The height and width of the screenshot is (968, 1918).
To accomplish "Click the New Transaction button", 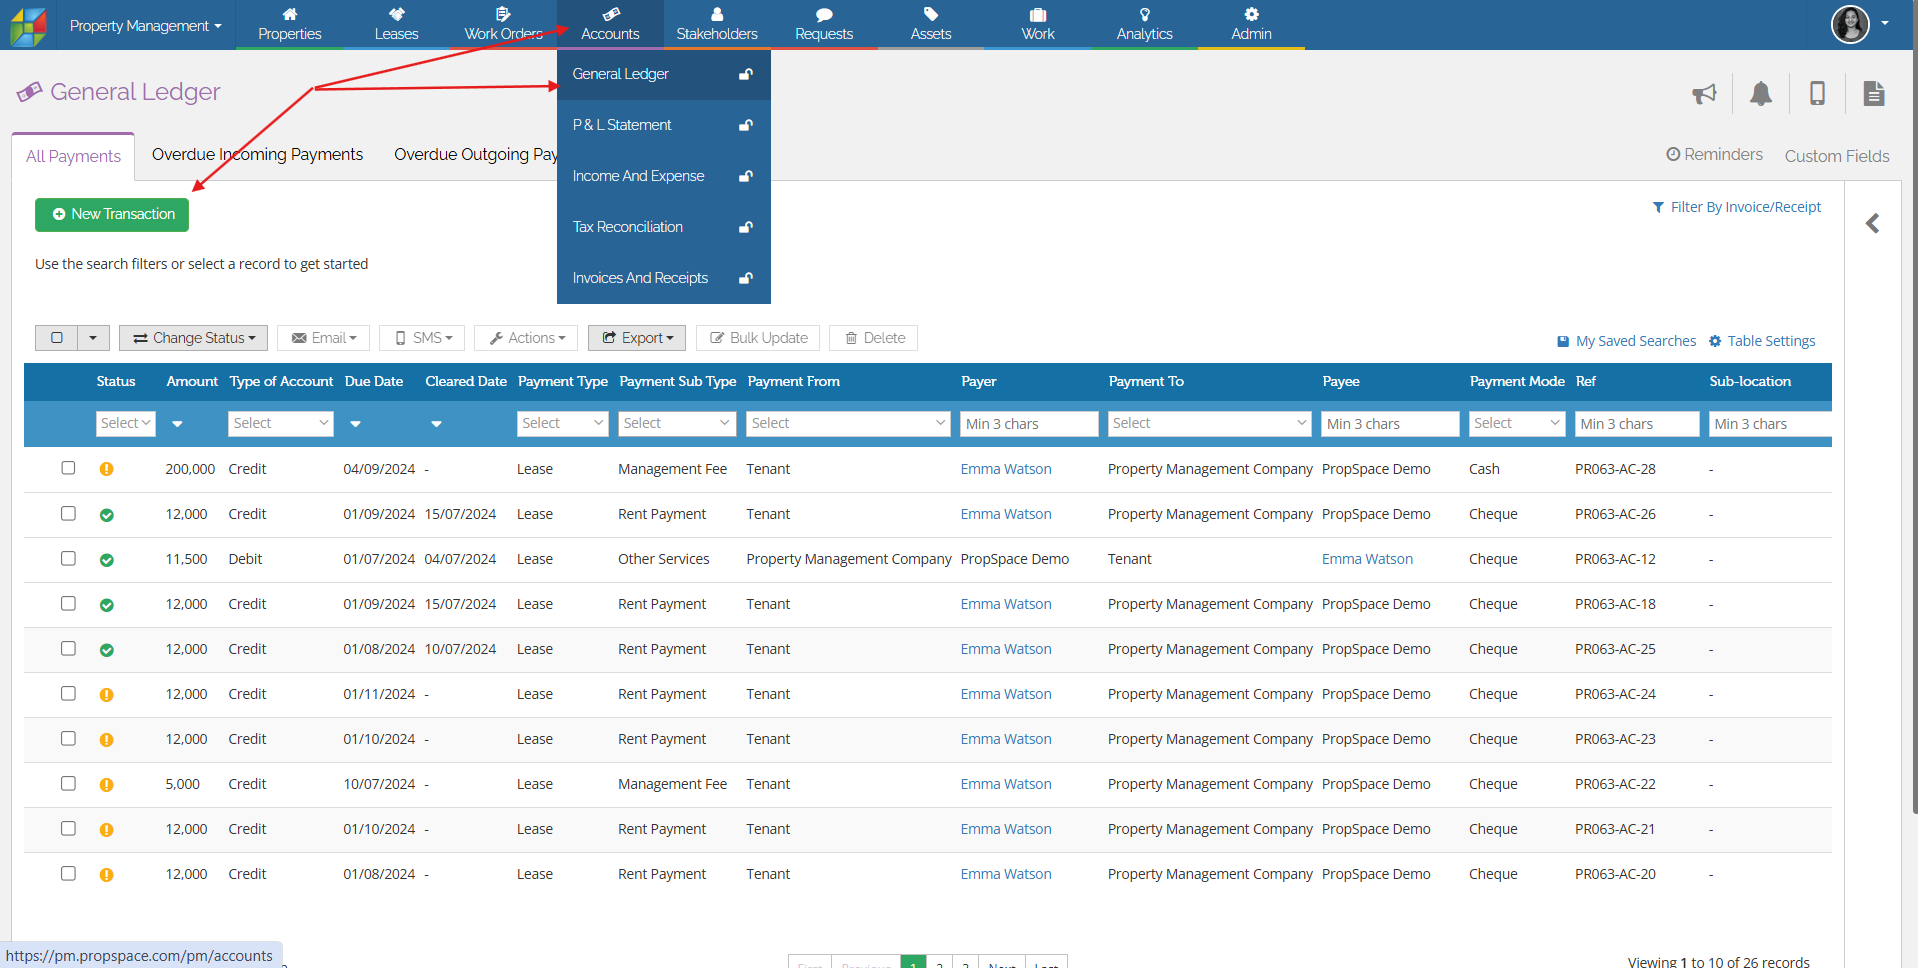I will pos(112,214).
